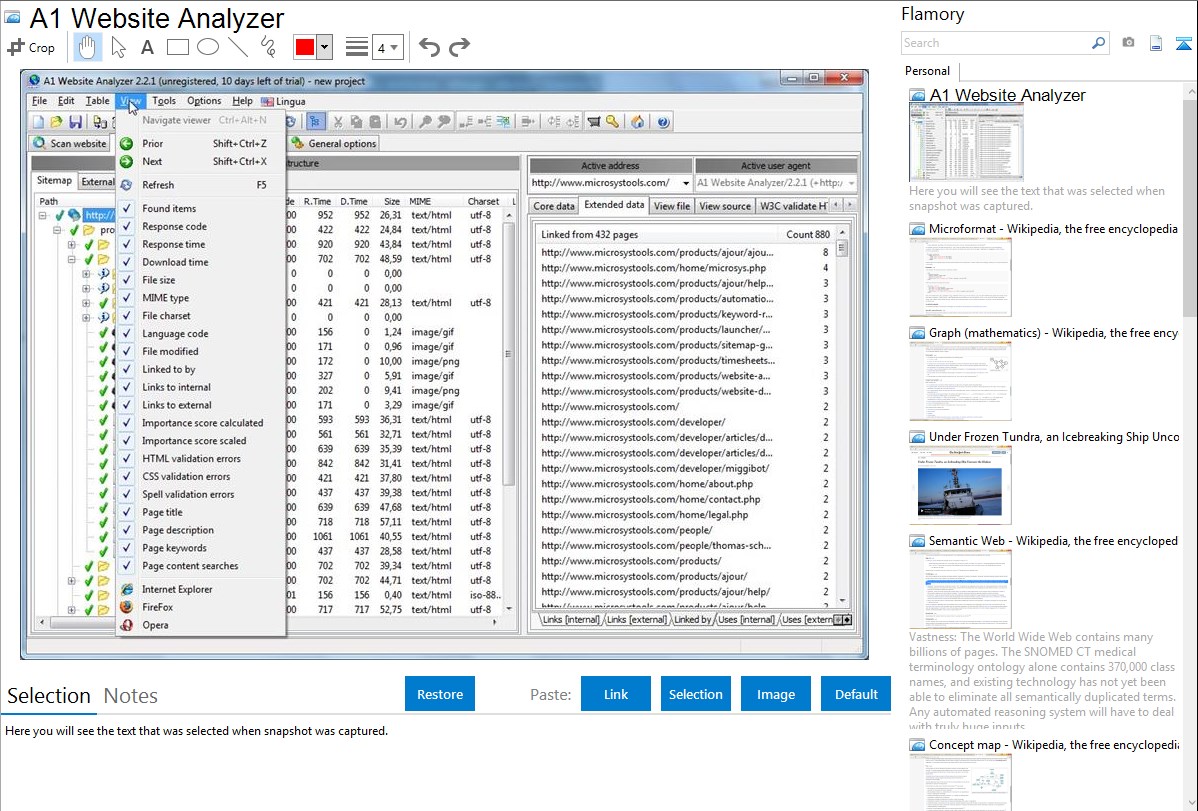Open the Under Frozen Tundra snapshot thumbnail
Screen dimensions: 1198x811
pyautogui.click(x=960, y=485)
